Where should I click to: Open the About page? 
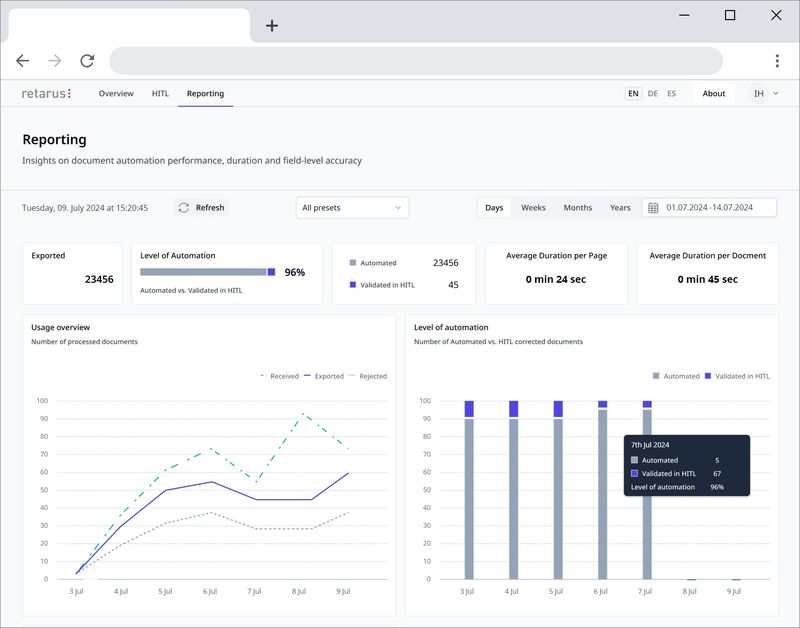(713, 93)
